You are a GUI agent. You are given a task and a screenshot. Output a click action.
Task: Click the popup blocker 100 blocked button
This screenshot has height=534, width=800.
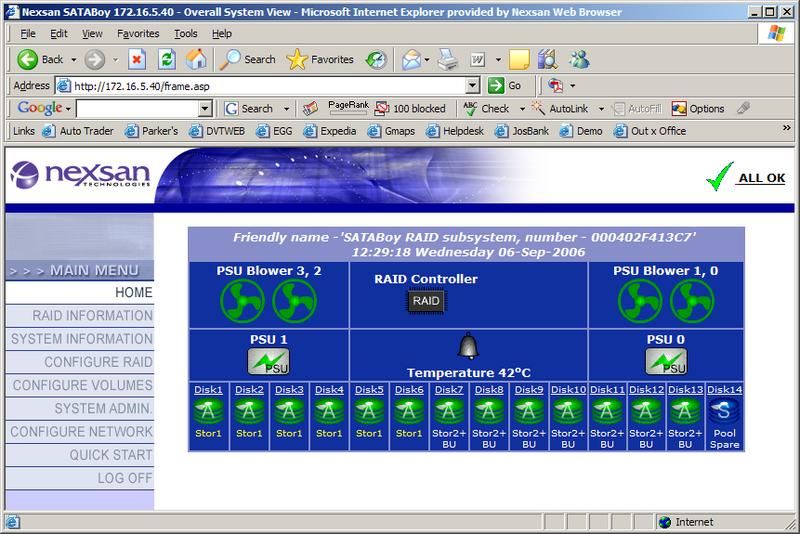tap(410, 109)
